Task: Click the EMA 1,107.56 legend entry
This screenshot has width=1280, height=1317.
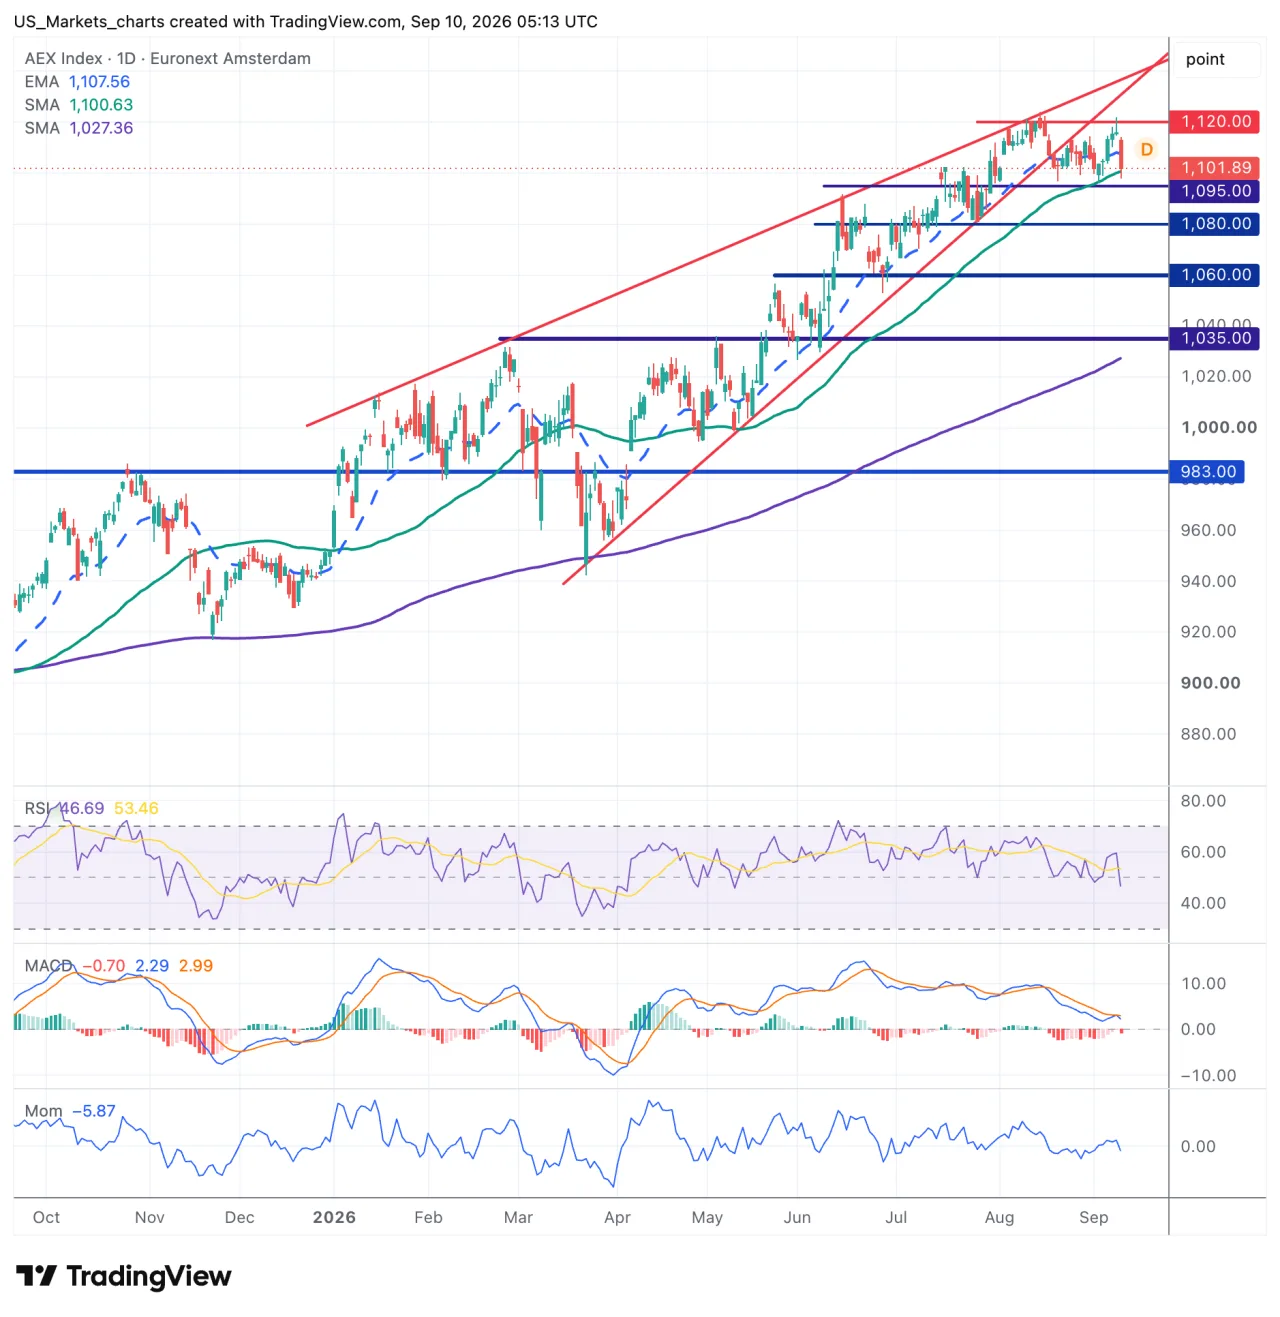Action: [x=77, y=82]
